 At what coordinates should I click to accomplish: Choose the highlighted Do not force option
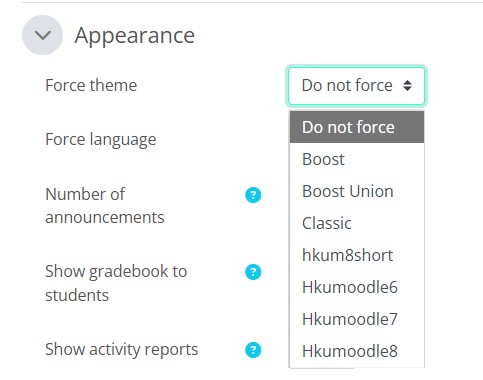click(357, 127)
